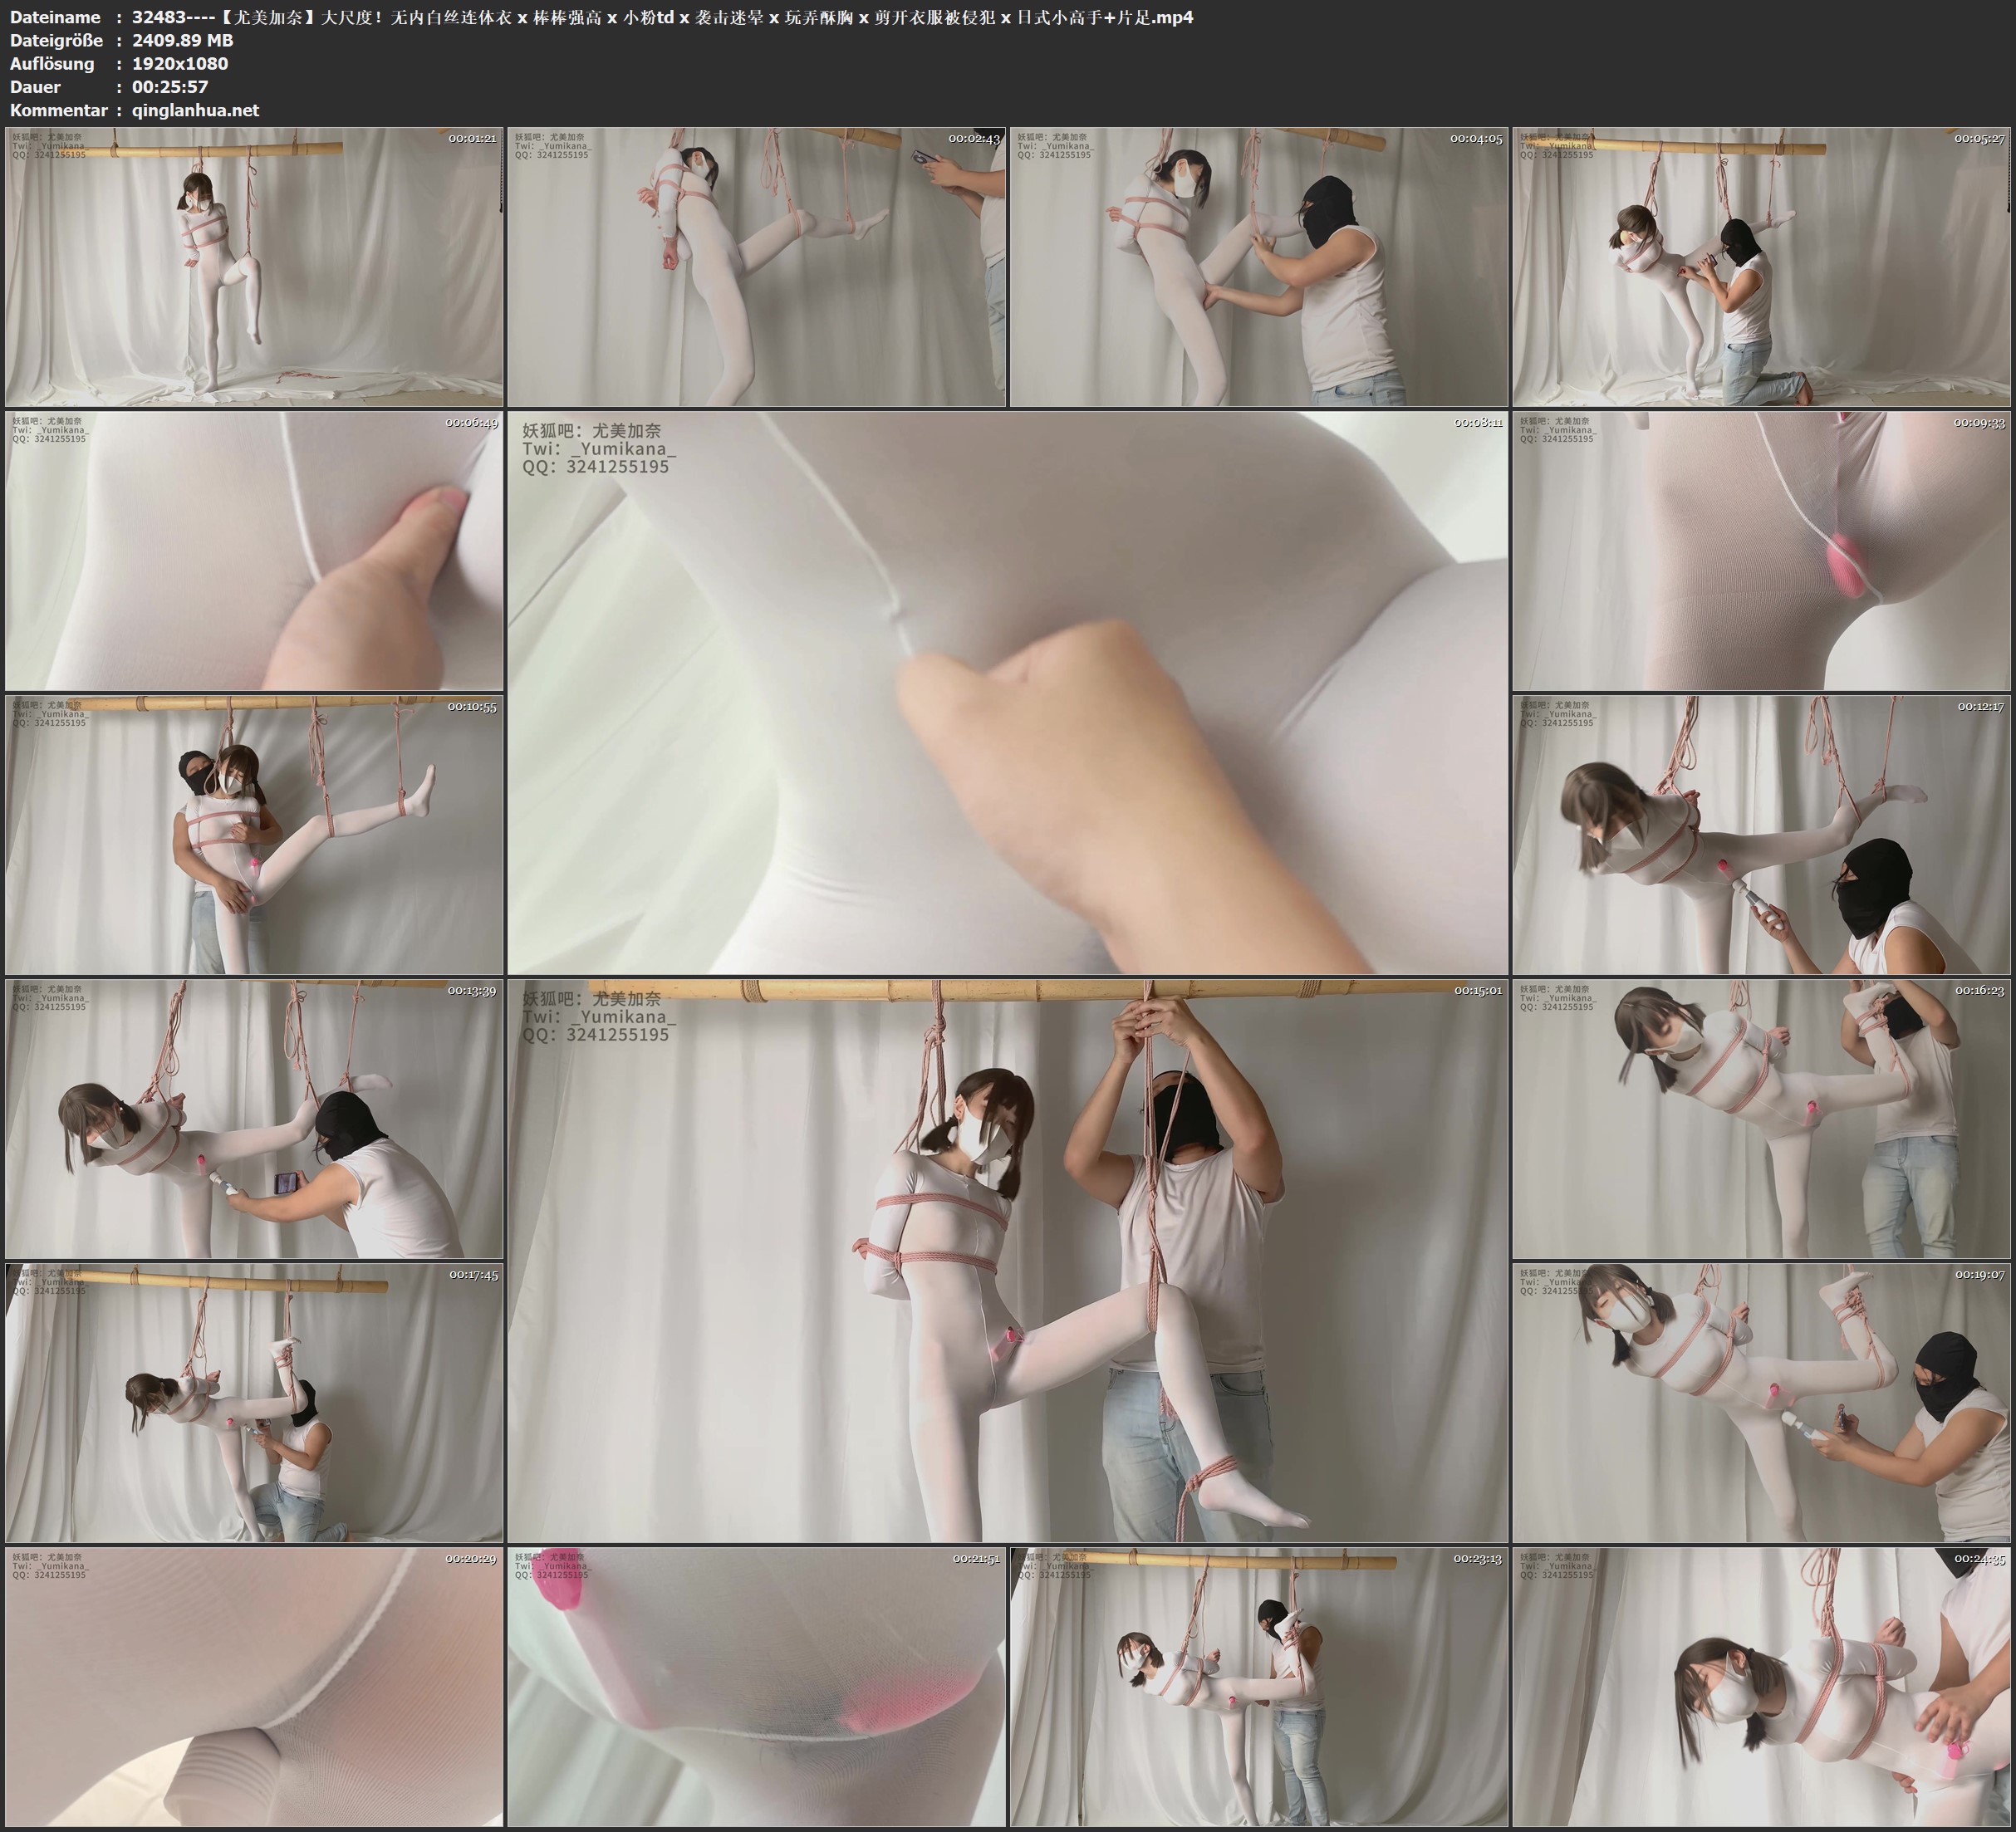This screenshot has width=2016, height=1832.
Task: Open the large frame stamped 00:15:01
Action: [x=1007, y=1261]
